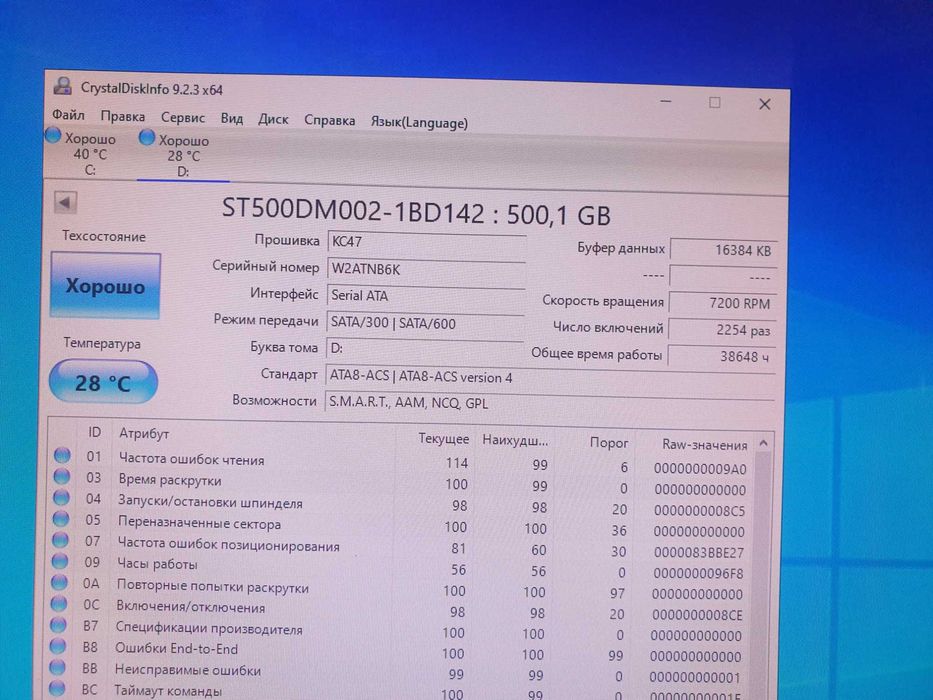Open the Справка menu
933x700 pixels.
tap(330, 120)
